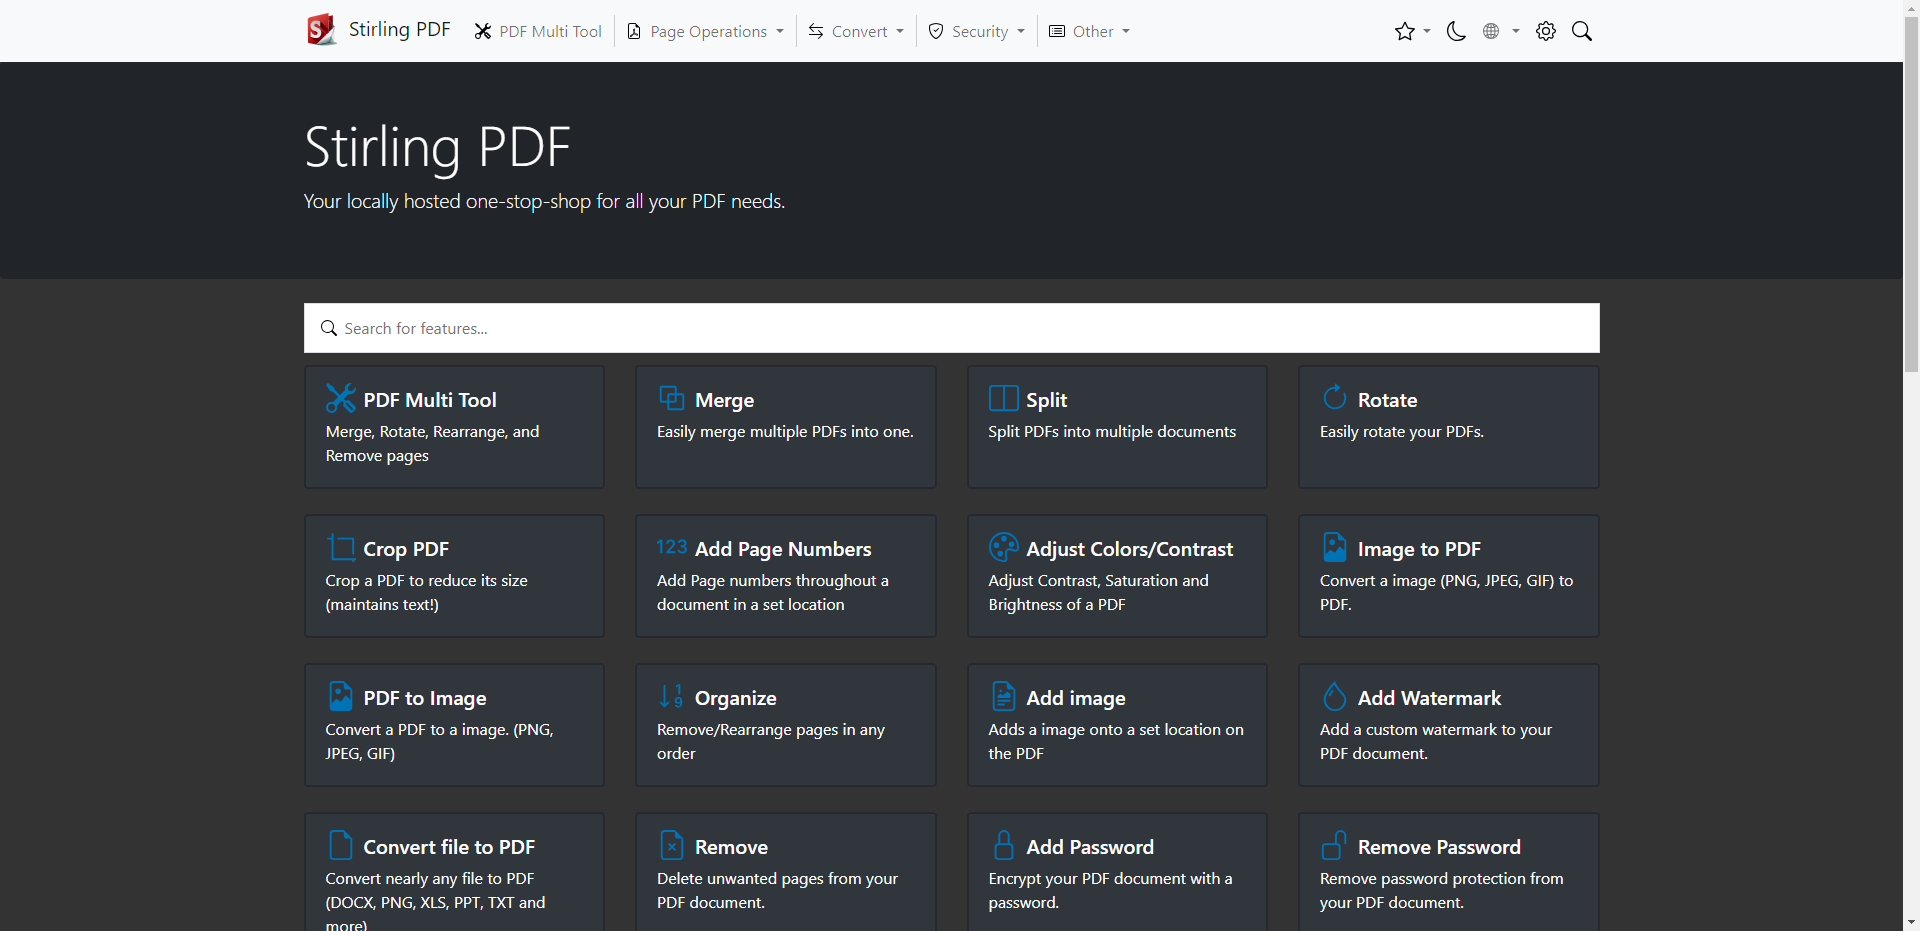Click the Stirling PDF brand name in navbar
Image resolution: width=1920 pixels, height=931 pixels.
click(x=399, y=29)
